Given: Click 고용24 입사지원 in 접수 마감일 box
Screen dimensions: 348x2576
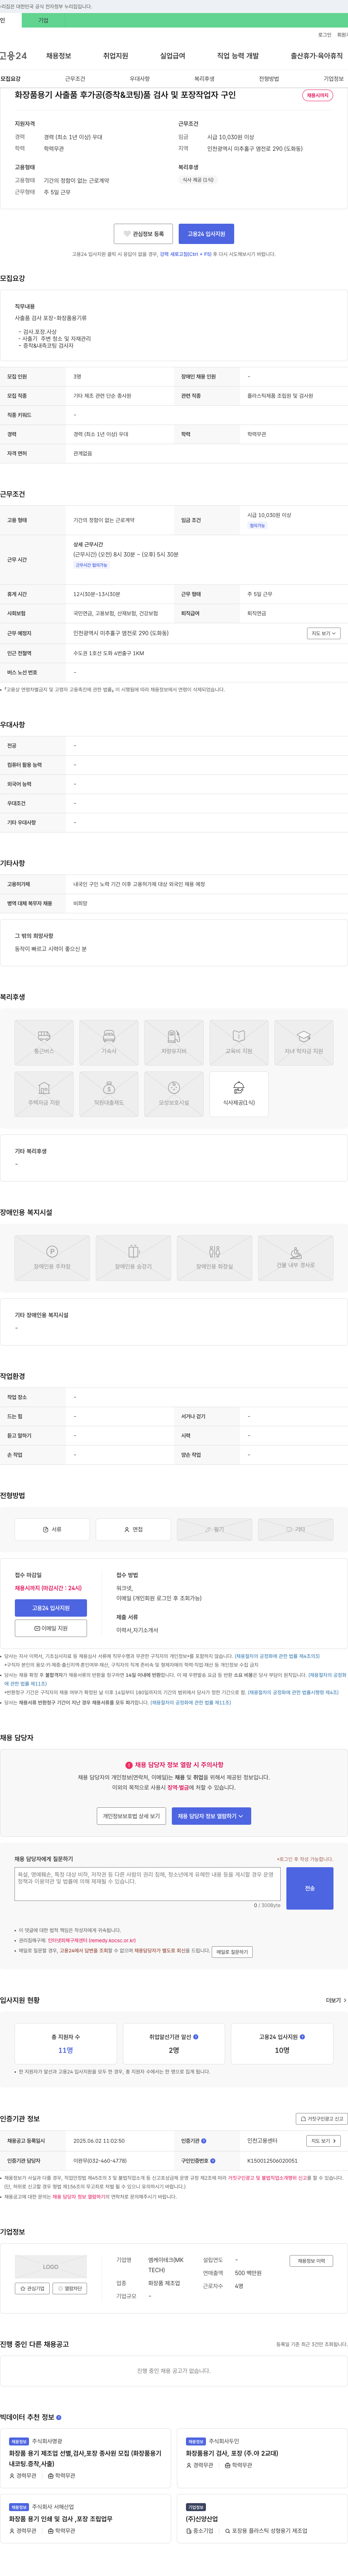Looking at the screenshot, I should coord(51,1608).
